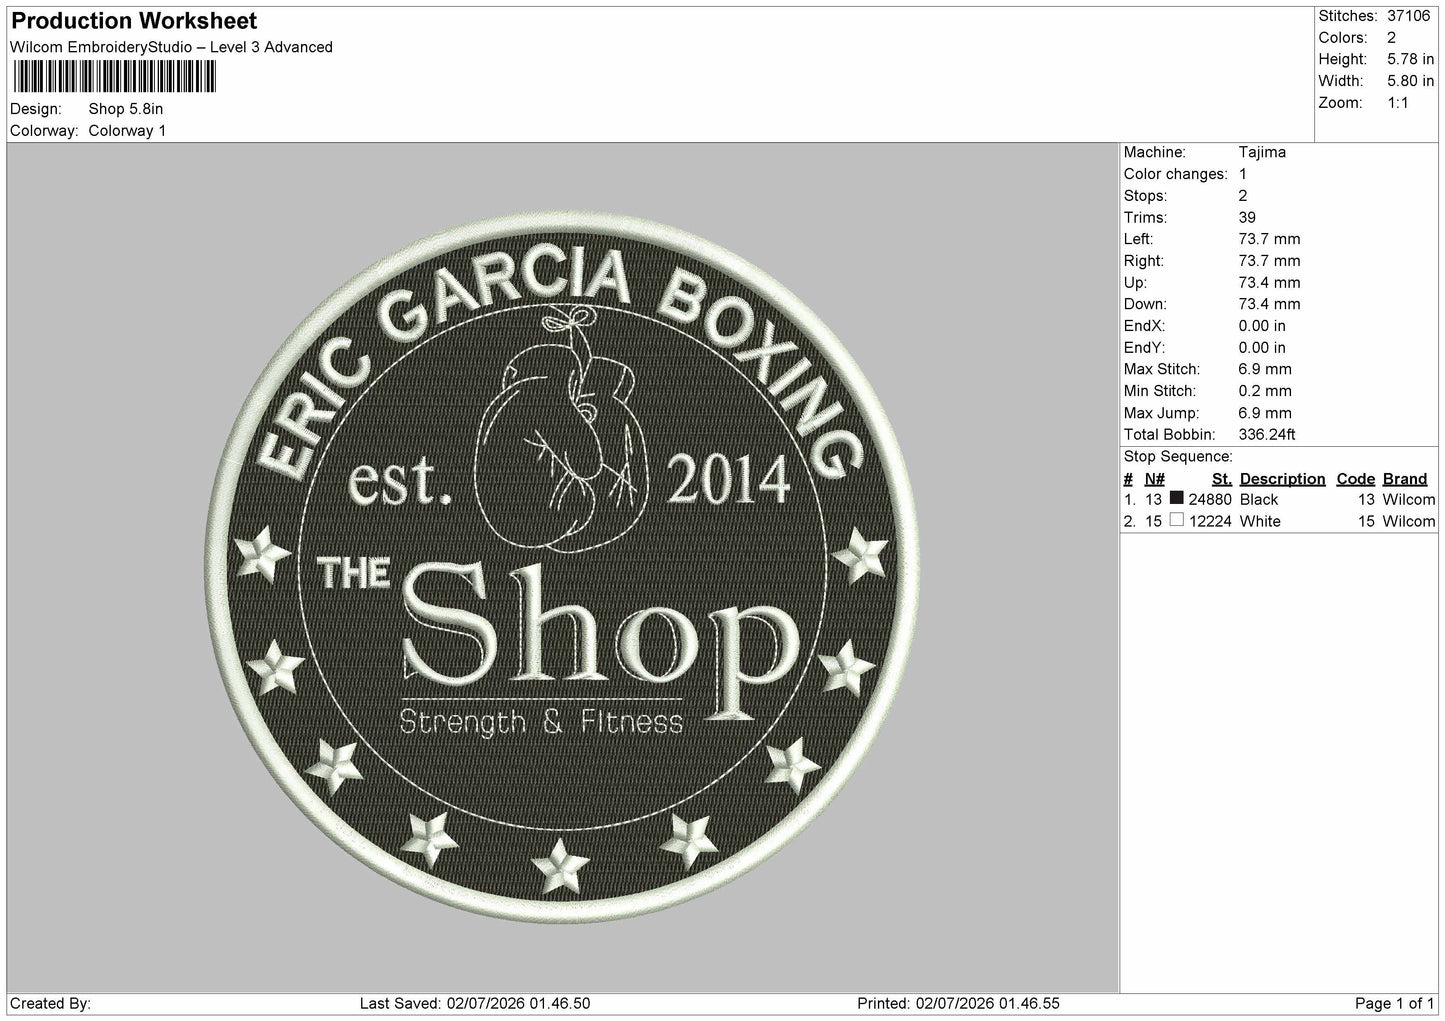Click the 'Last Saved' timestamp in footer
Screen dimensions: 1445x1021
point(474,1003)
